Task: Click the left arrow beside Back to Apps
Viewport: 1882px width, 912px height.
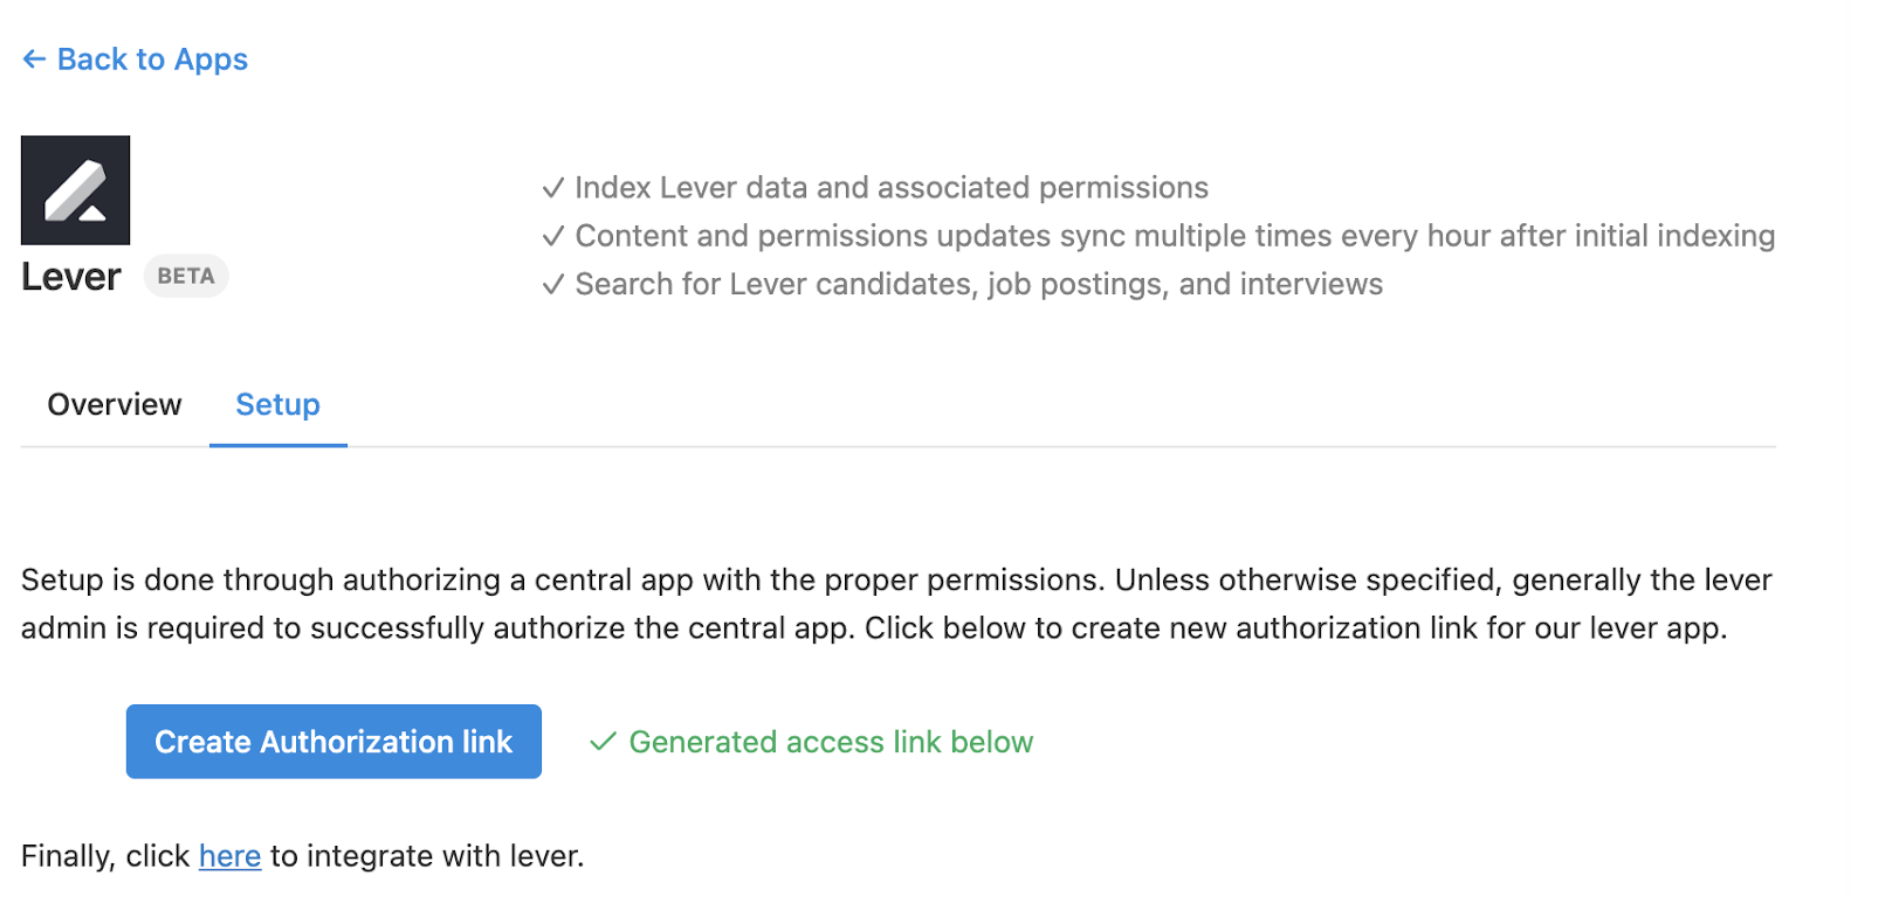Action: 34,60
